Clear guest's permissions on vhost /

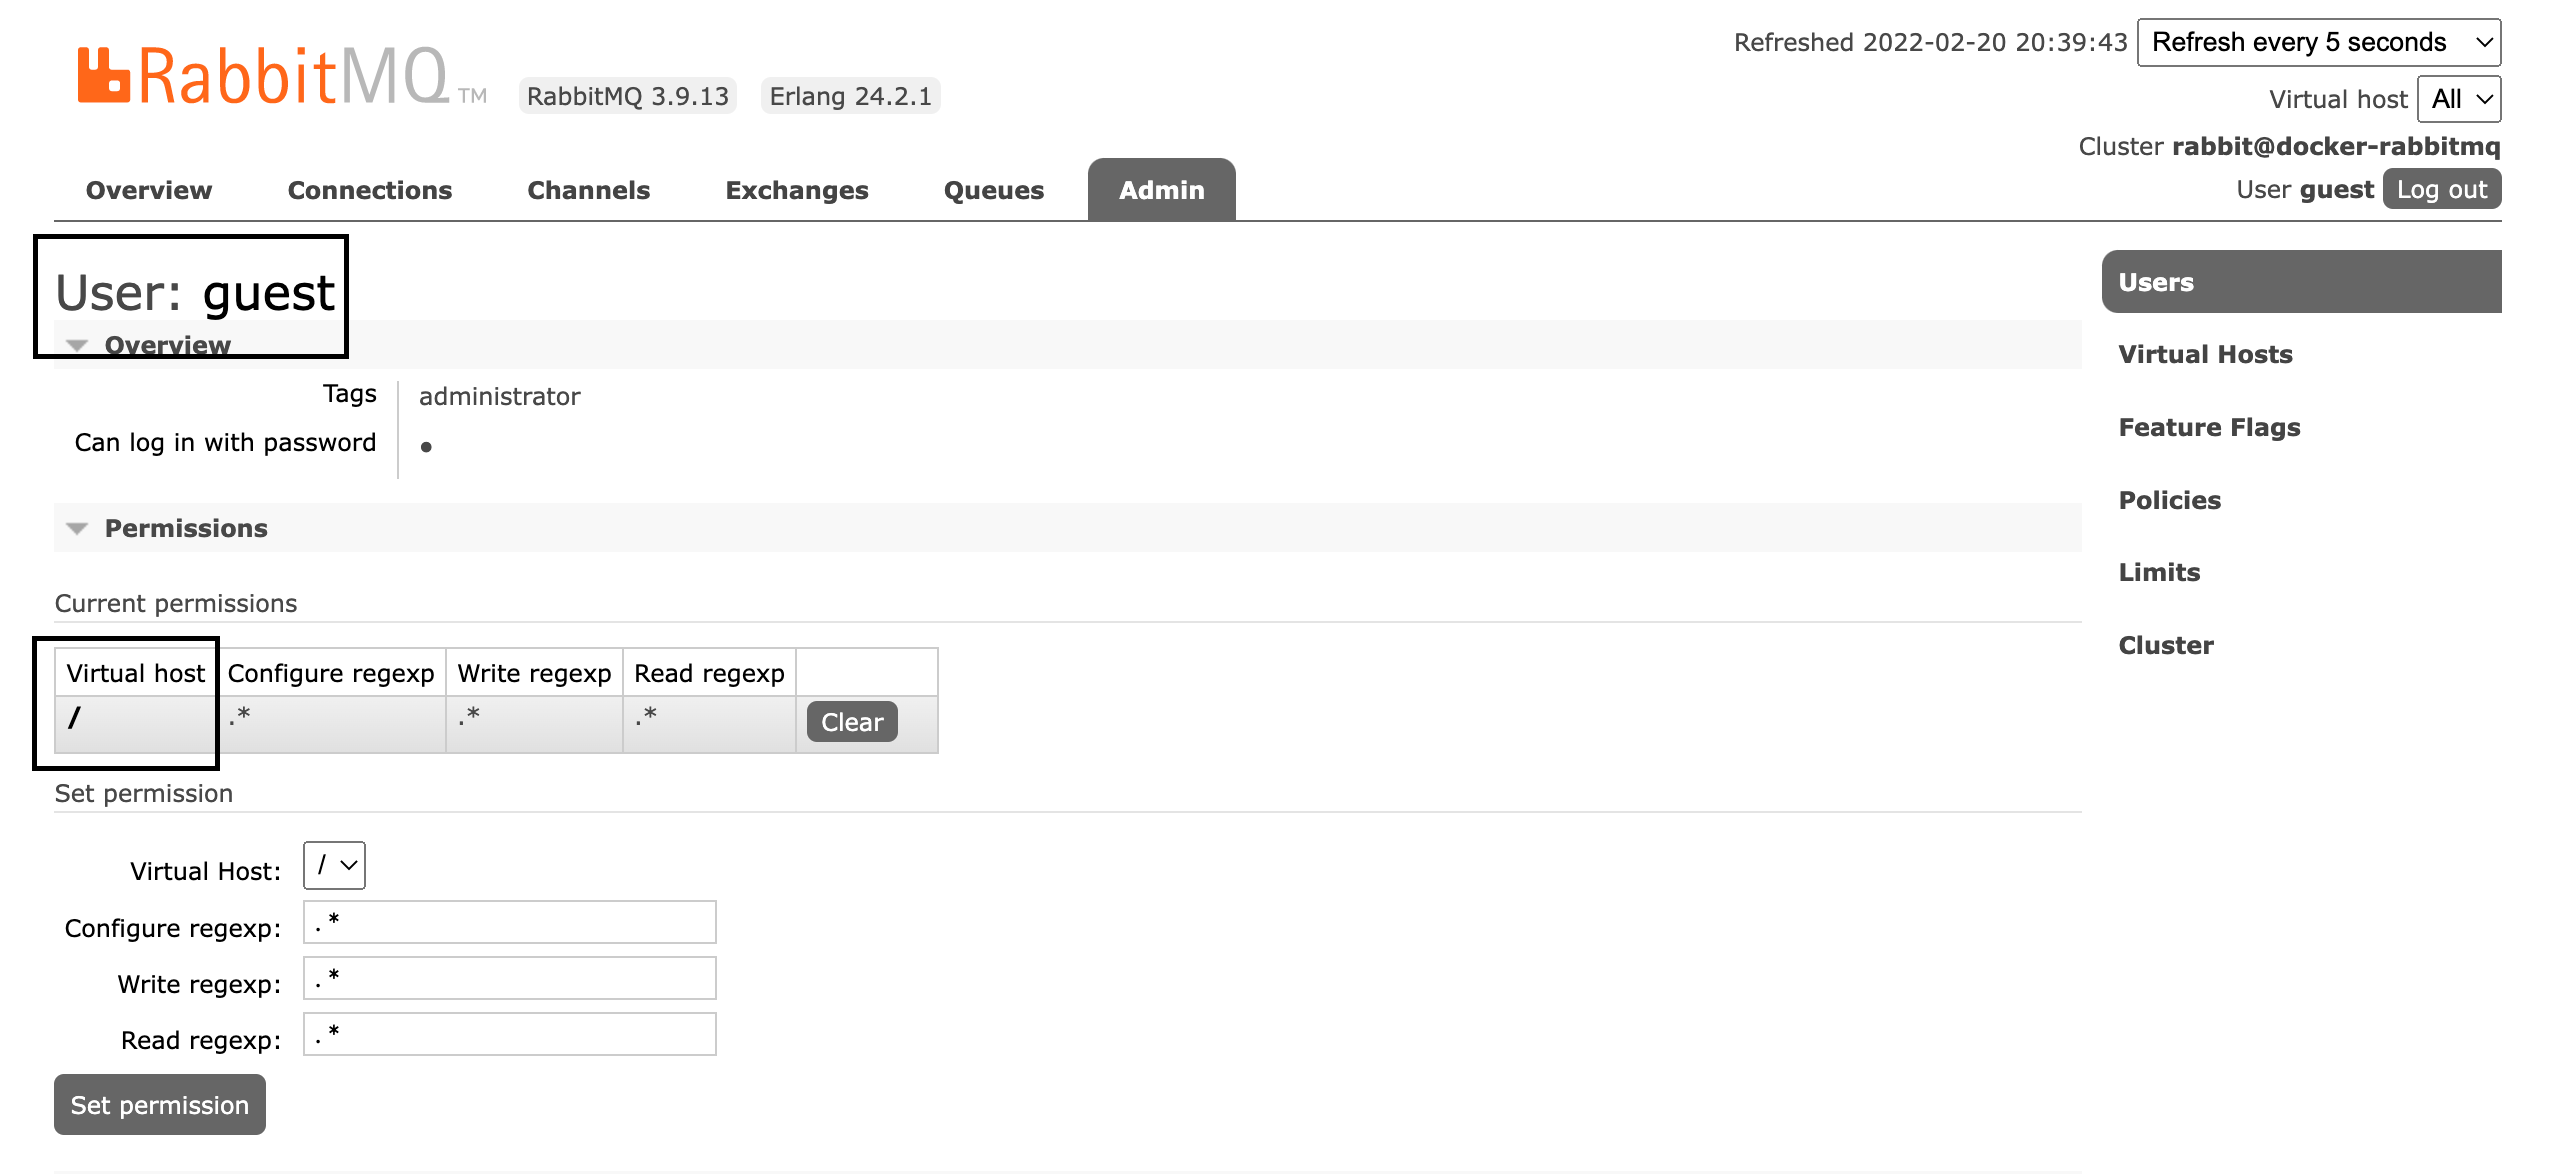(851, 721)
